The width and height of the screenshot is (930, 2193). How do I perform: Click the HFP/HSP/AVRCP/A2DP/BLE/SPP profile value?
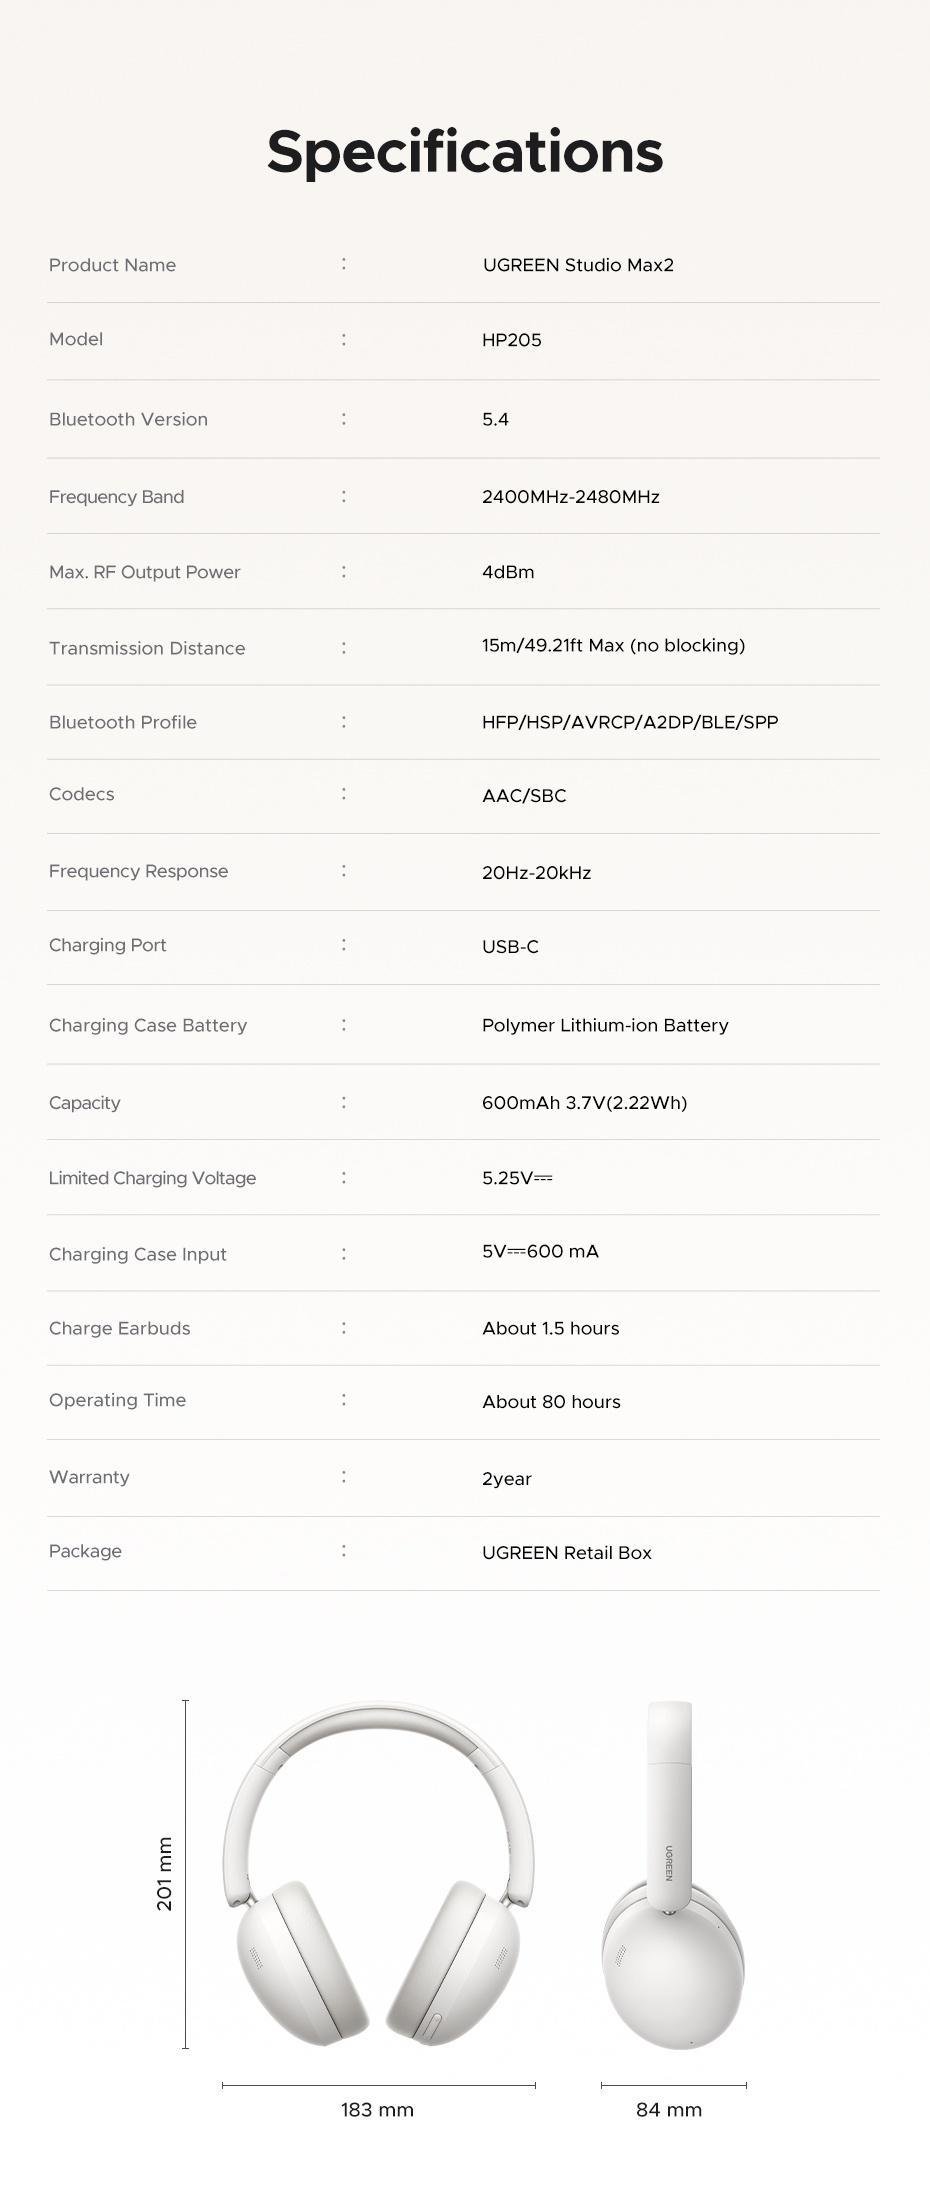630,722
